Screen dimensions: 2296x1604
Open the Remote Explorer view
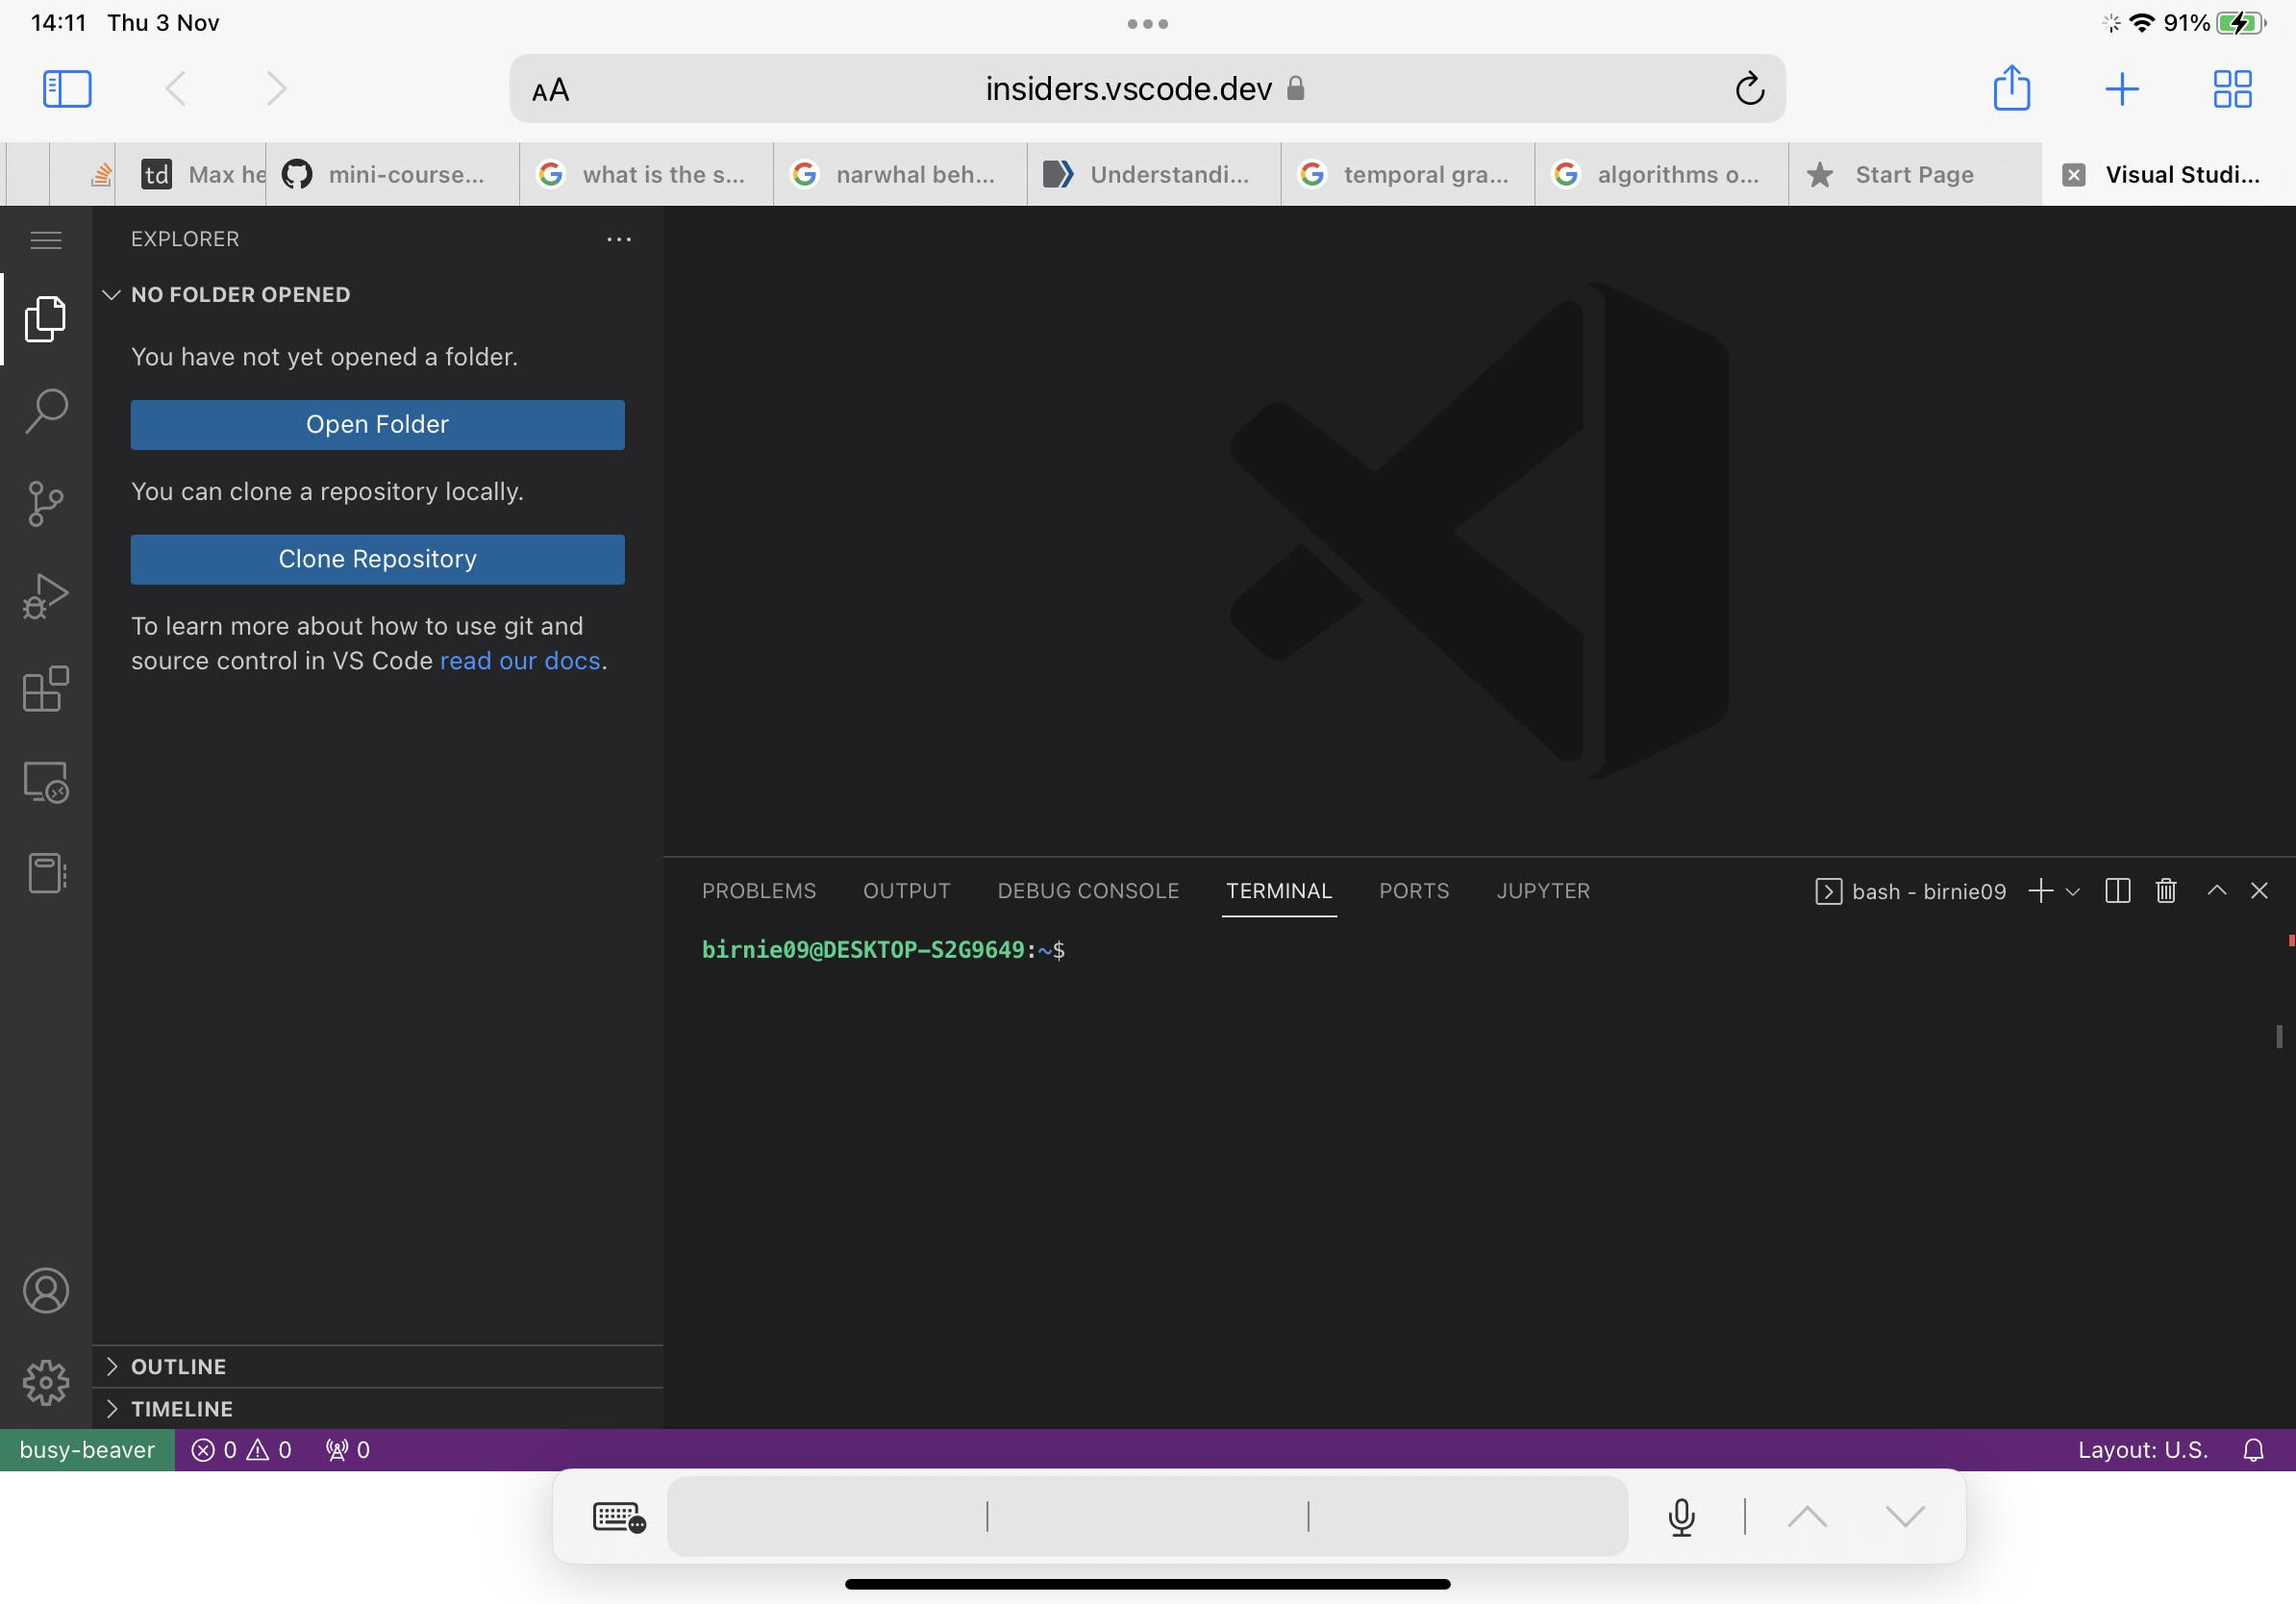[46, 782]
